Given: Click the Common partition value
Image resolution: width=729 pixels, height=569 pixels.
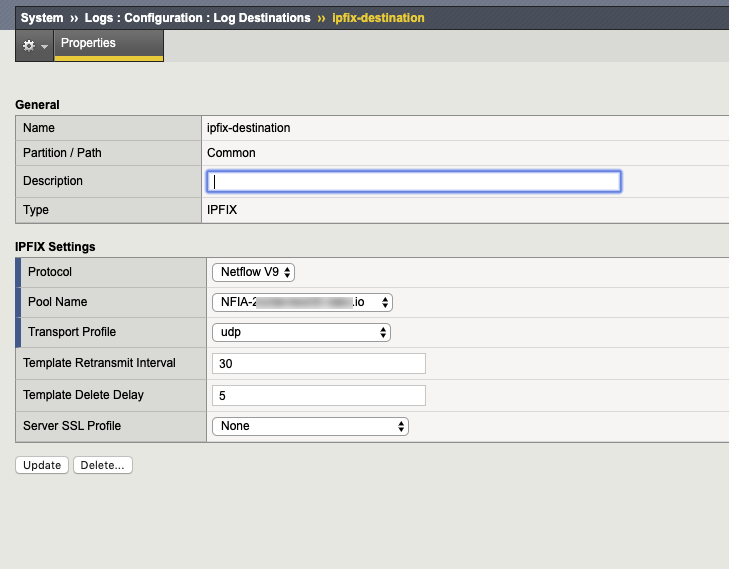Looking at the screenshot, I should 231,153.
